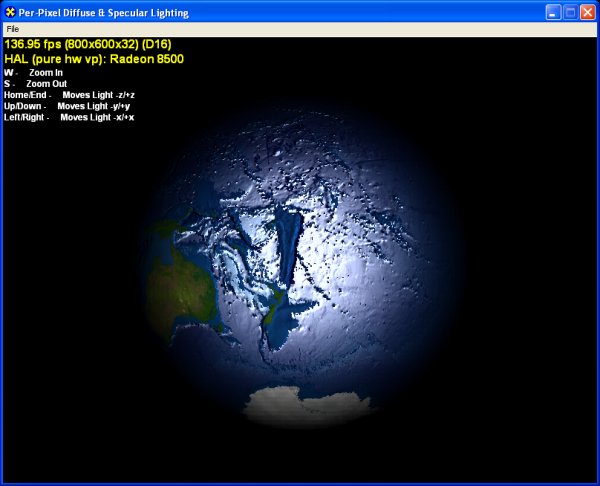600x486 pixels.
Task: Click the 'Up/Down - Moves Light -y/+y' line
Action: coord(67,106)
